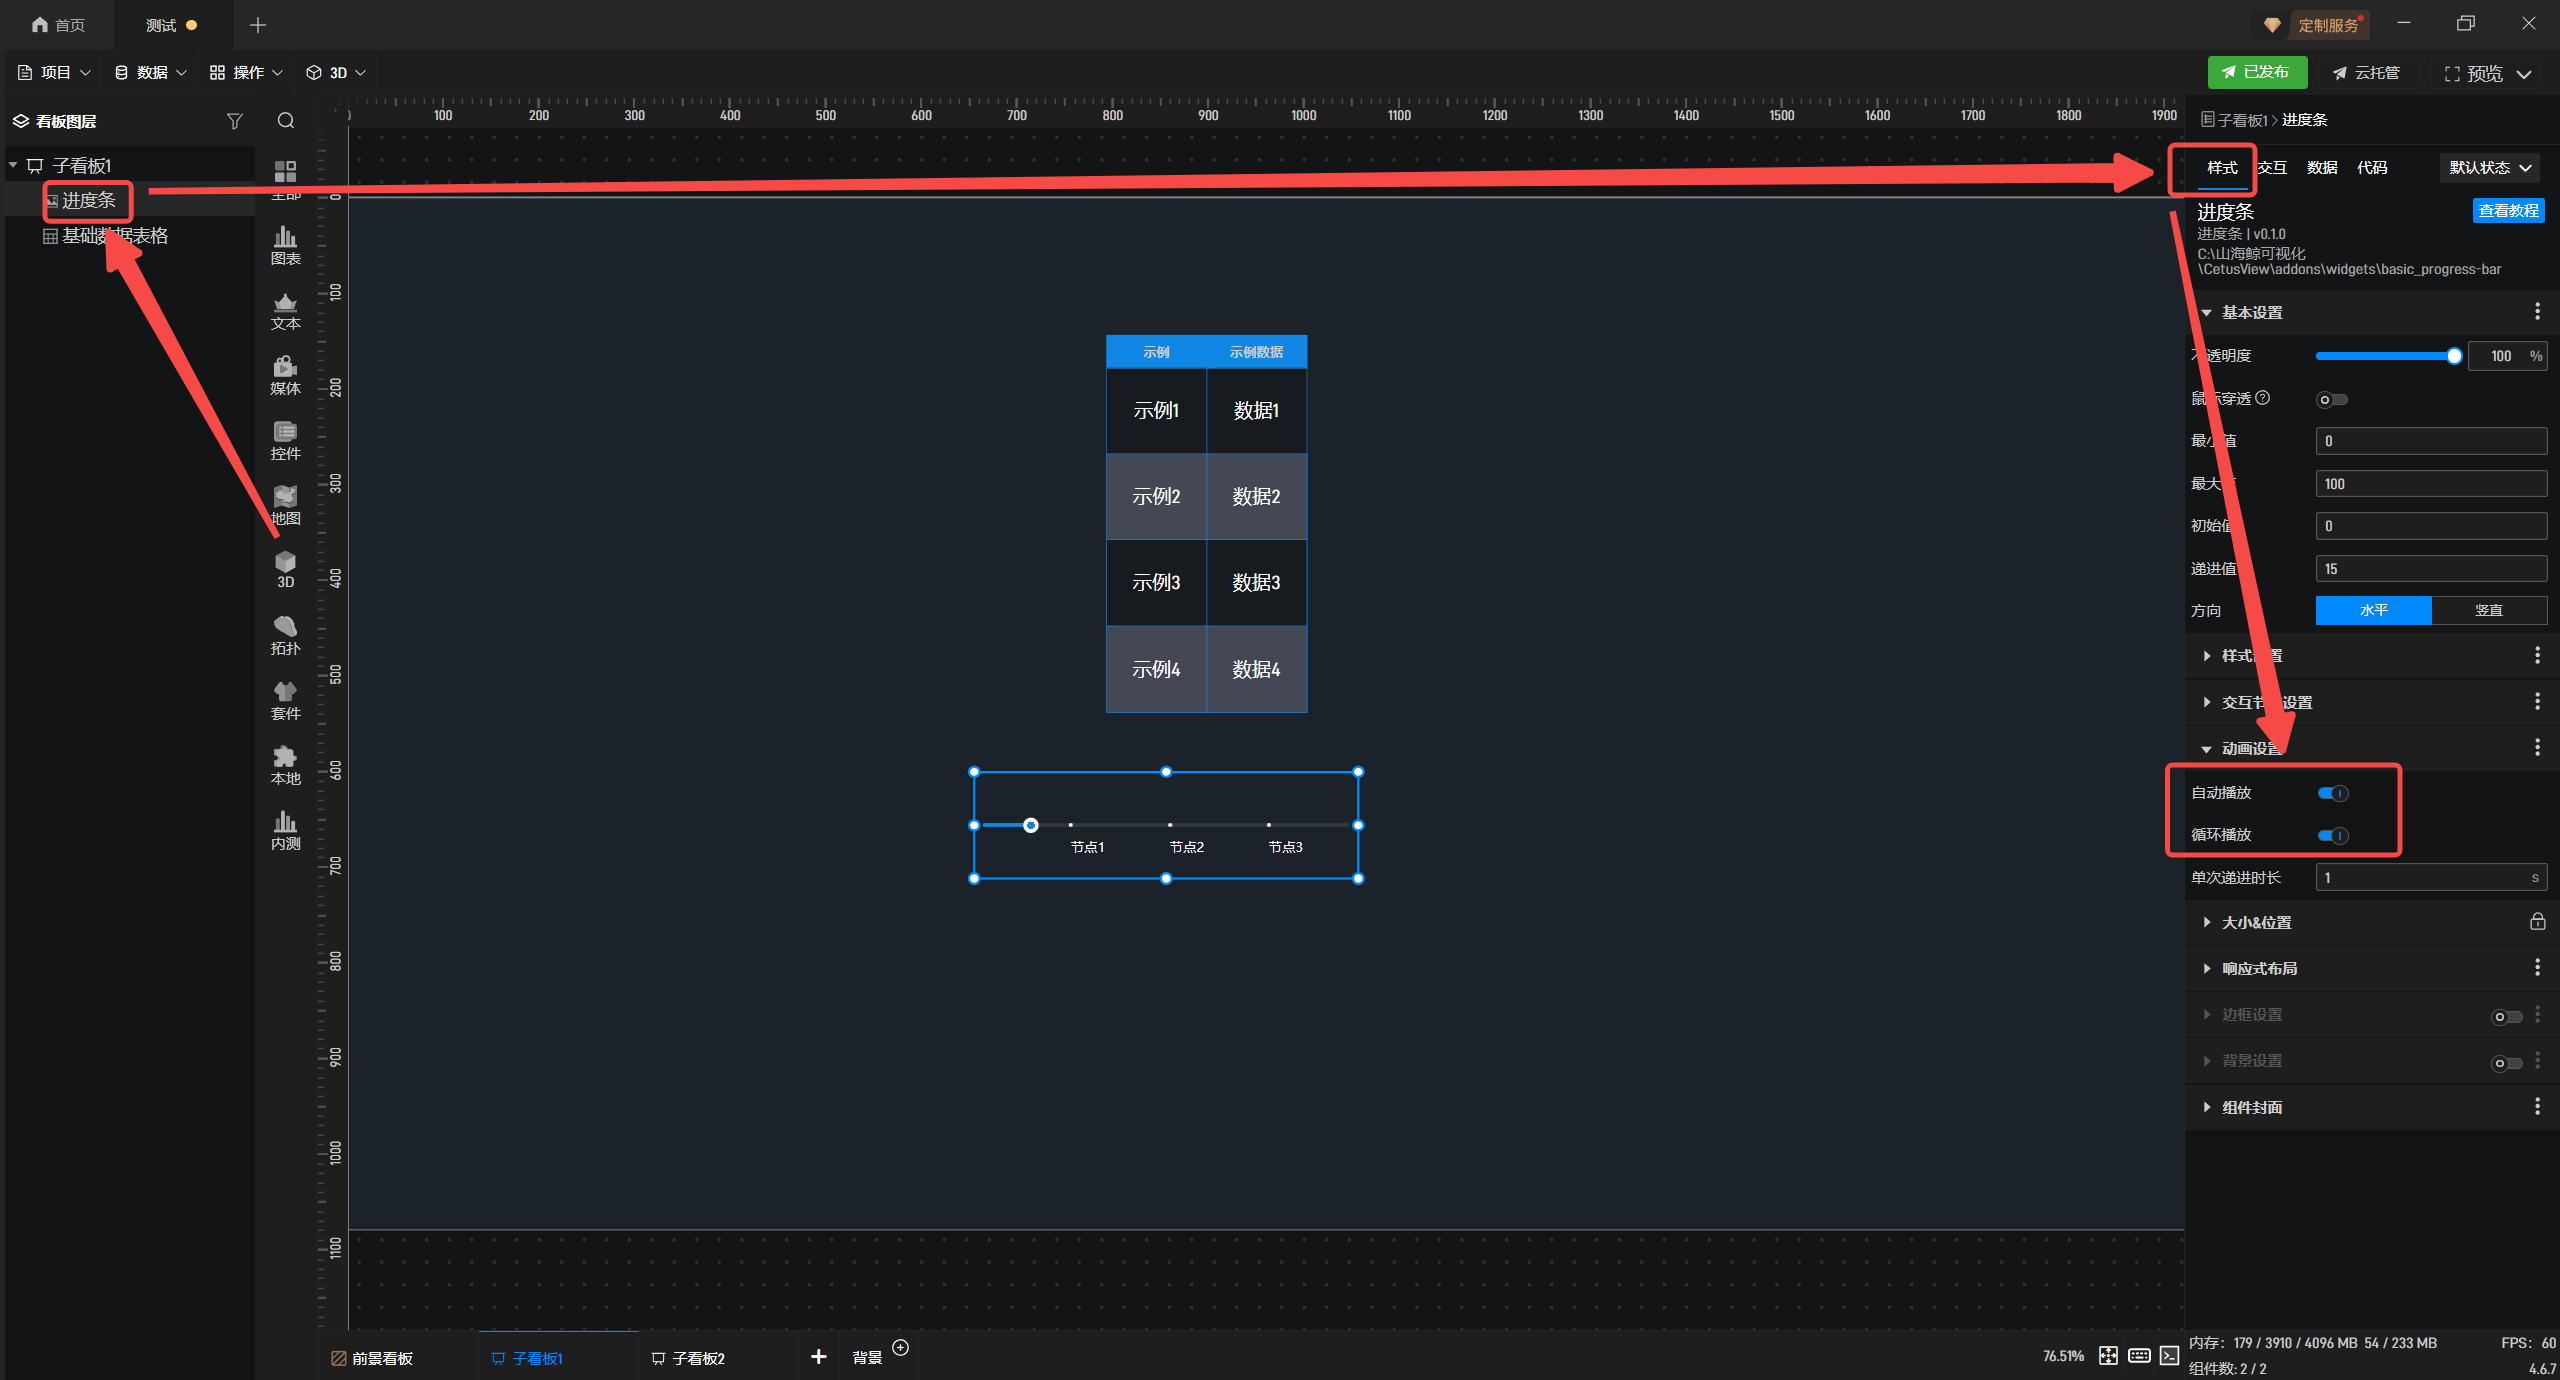Select the 媒体 media components icon
Image resolution: width=2560 pixels, height=1380 pixels.
click(x=285, y=374)
